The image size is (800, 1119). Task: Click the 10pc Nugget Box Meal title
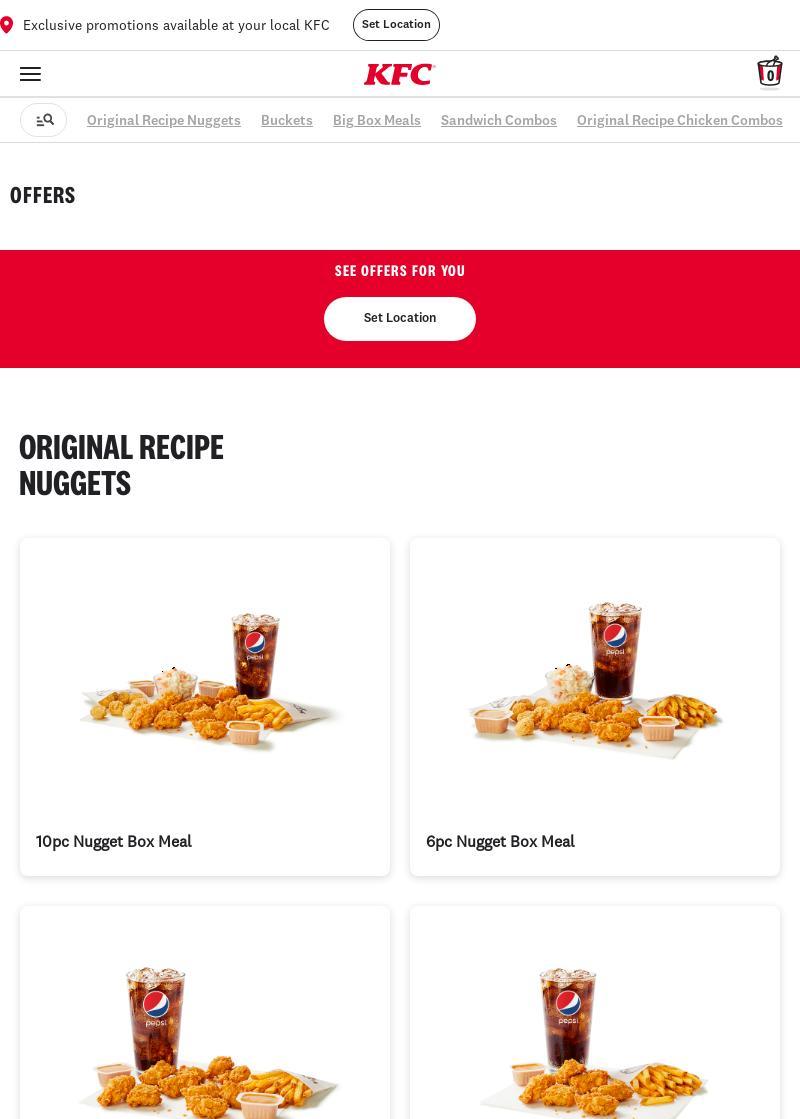[114, 841]
